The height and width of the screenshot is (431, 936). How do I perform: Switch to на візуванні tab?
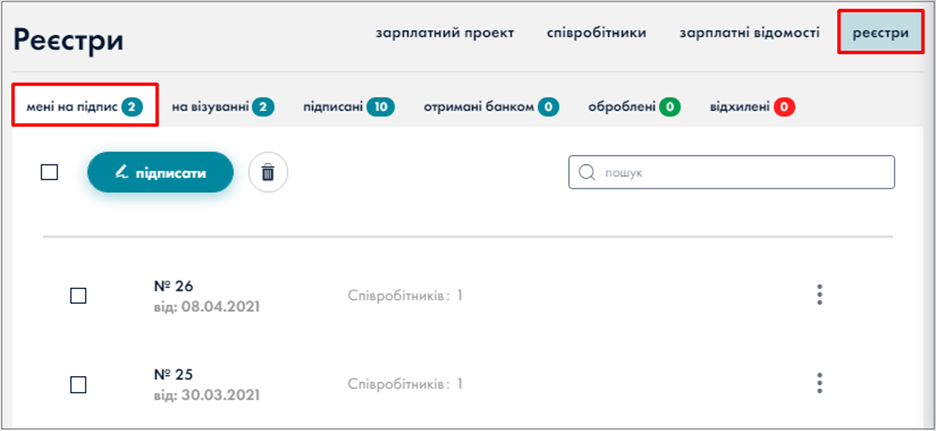click(210, 106)
